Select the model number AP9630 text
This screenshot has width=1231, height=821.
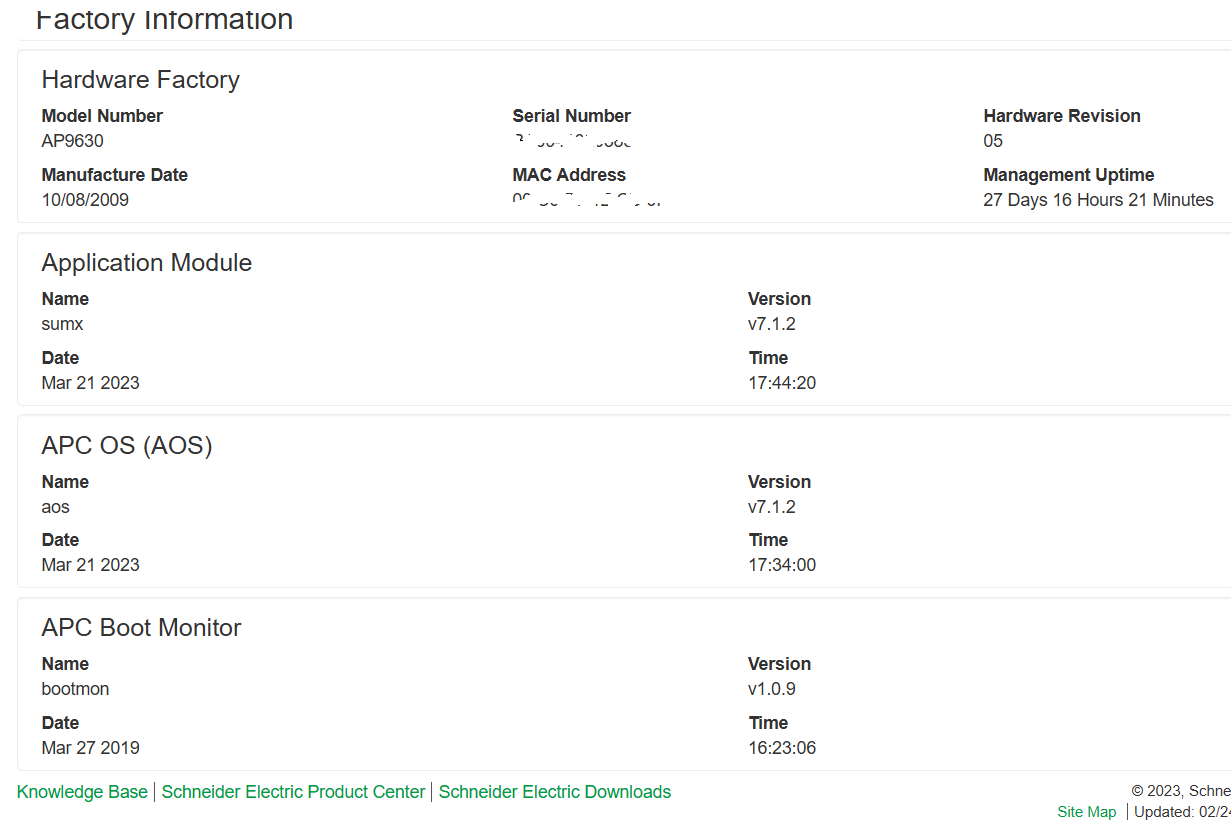pyautogui.click(x=73, y=141)
